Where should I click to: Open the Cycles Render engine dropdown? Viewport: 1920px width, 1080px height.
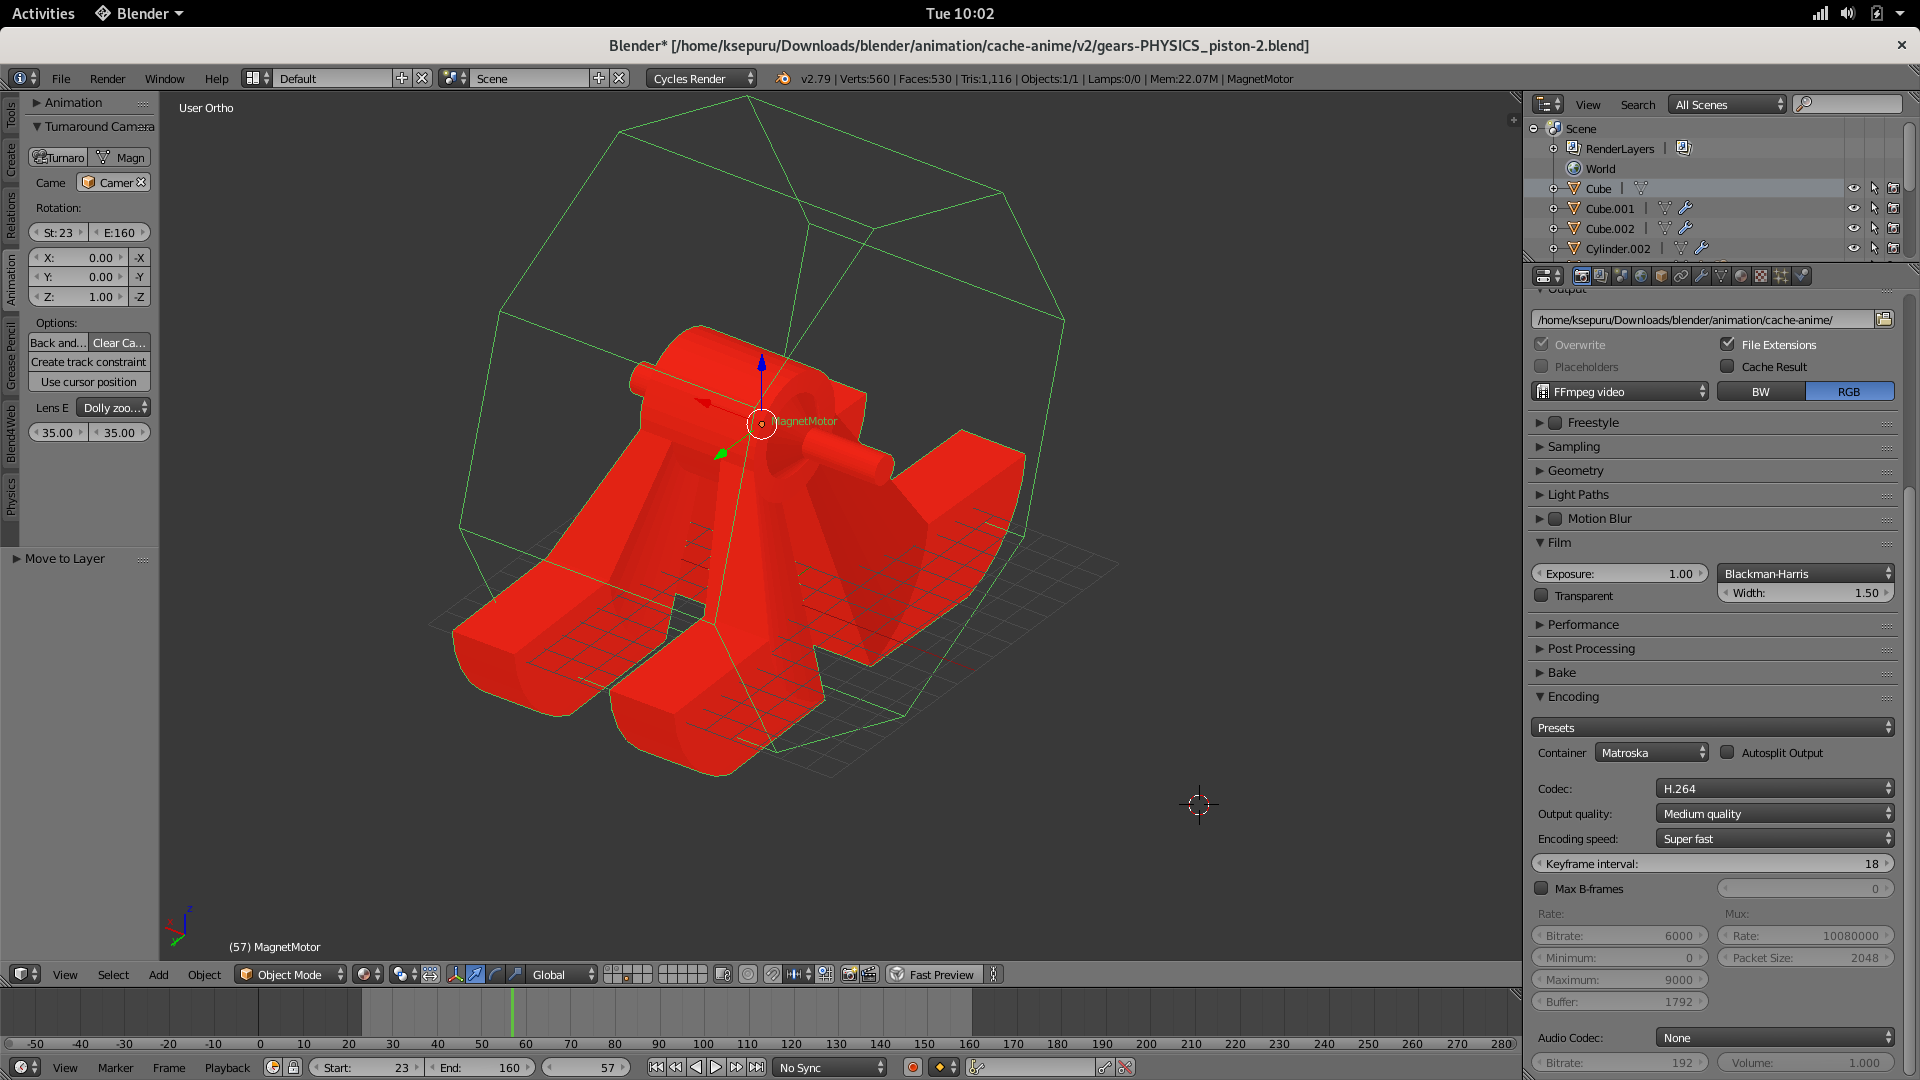(x=701, y=78)
